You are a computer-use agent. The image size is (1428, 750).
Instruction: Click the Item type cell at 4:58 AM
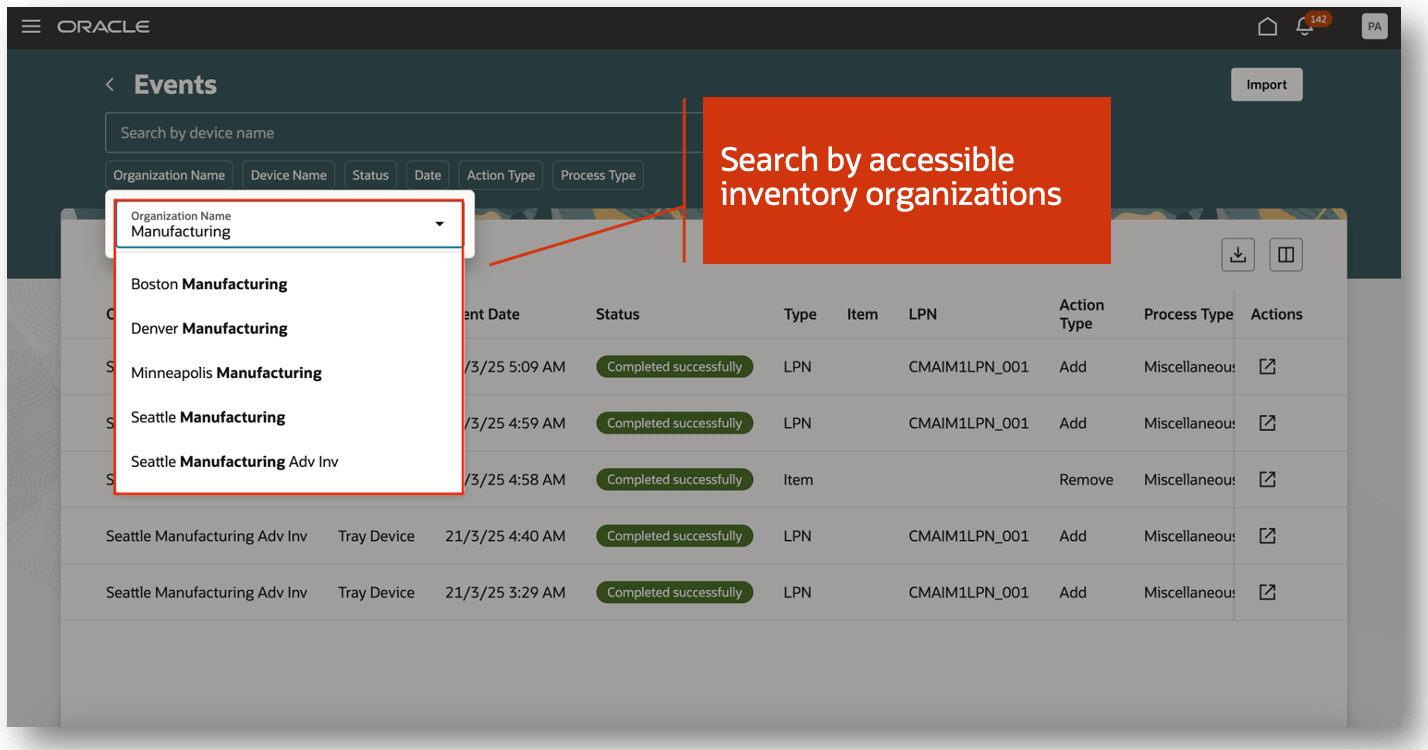tap(798, 480)
